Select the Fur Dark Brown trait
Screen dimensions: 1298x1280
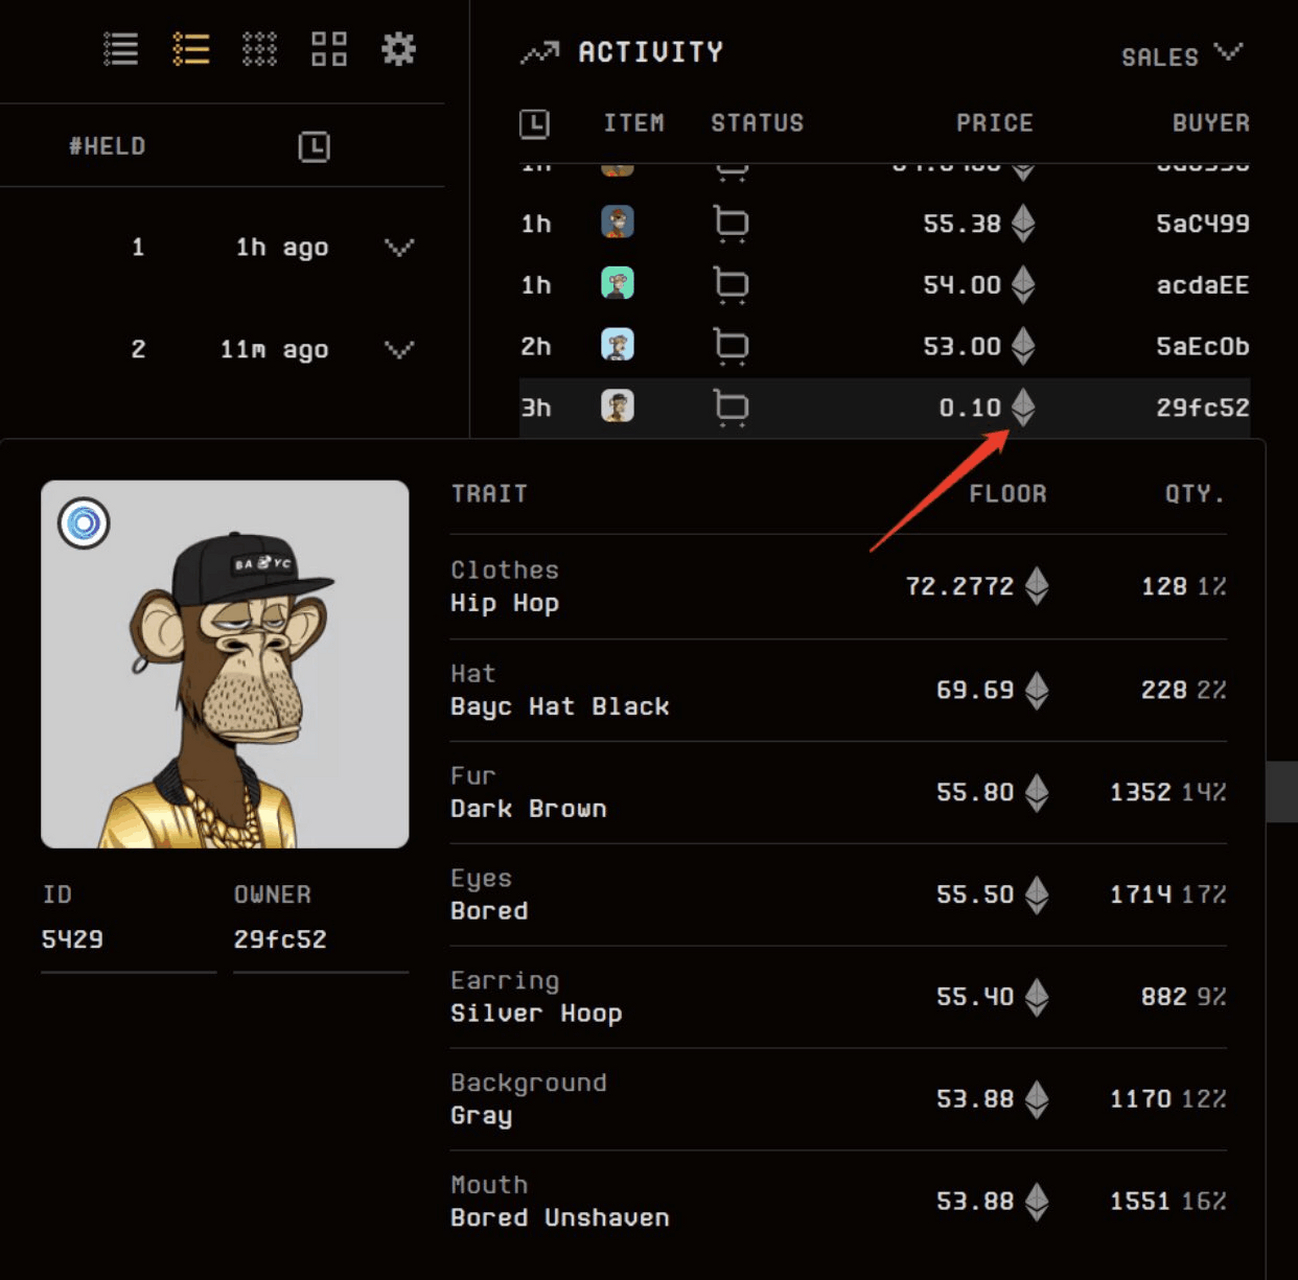[838, 792]
